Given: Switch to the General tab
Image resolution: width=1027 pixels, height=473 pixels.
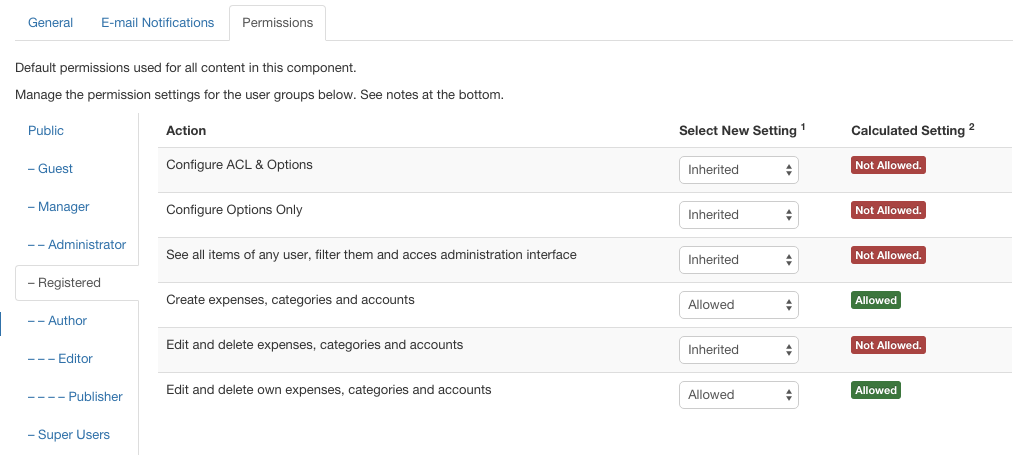Looking at the screenshot, I should pos(50,23).
